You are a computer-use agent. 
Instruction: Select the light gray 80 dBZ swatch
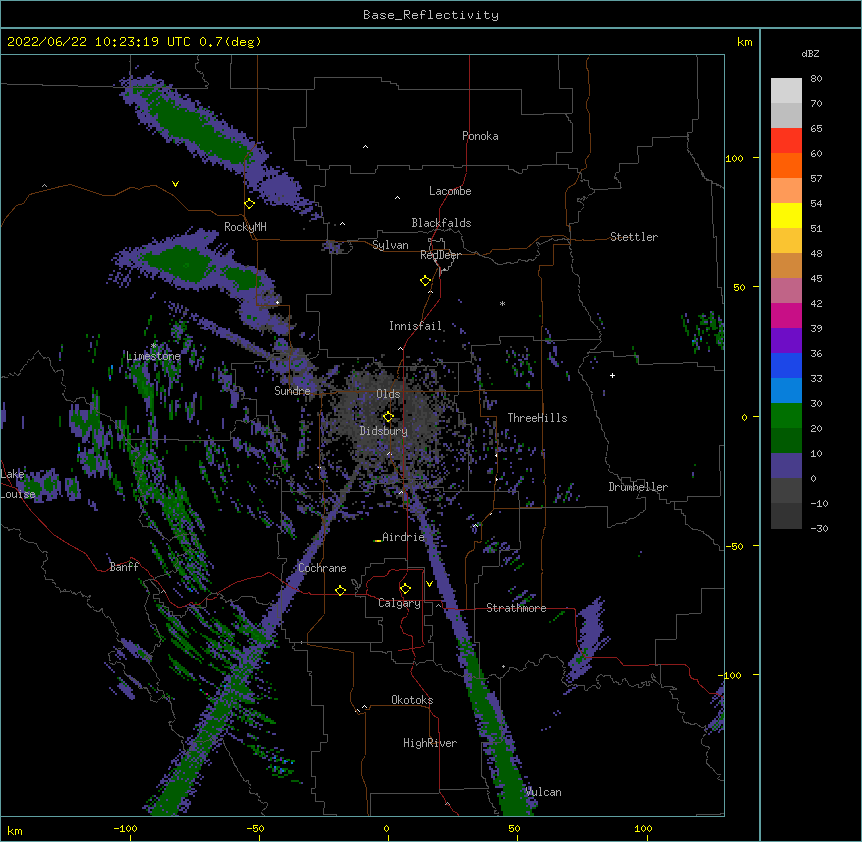point(786,90)
